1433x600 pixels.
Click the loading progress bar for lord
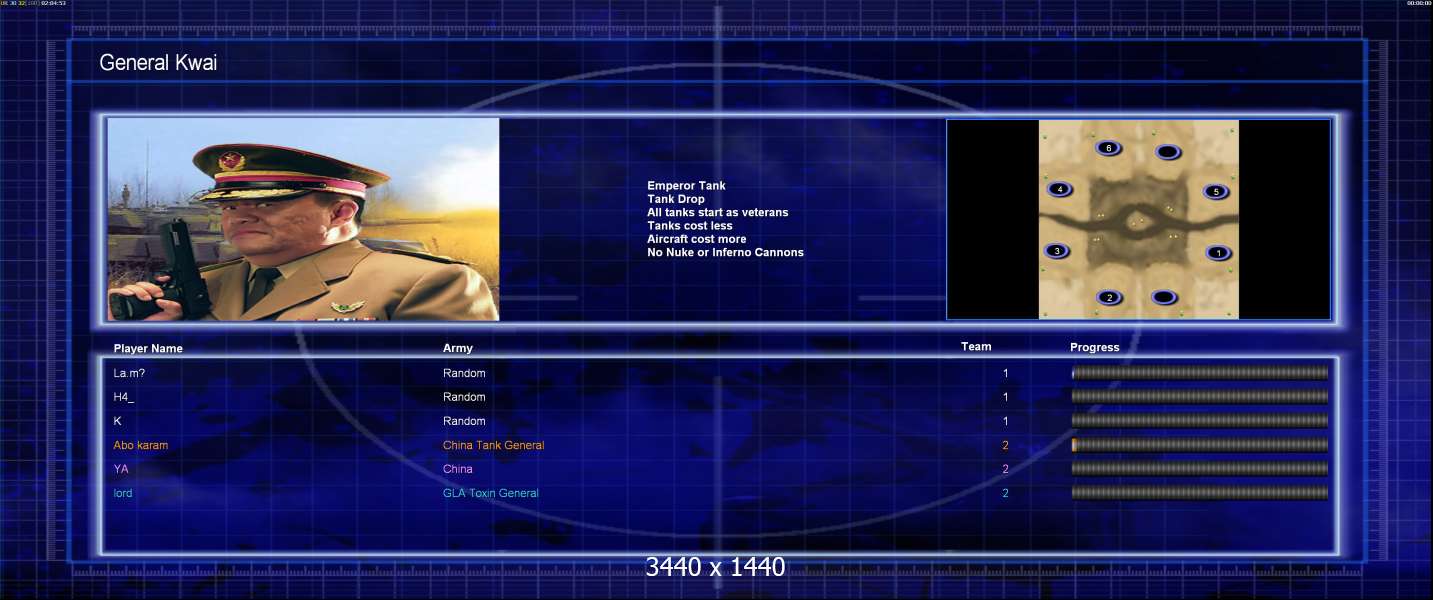tap(1200, 493)
